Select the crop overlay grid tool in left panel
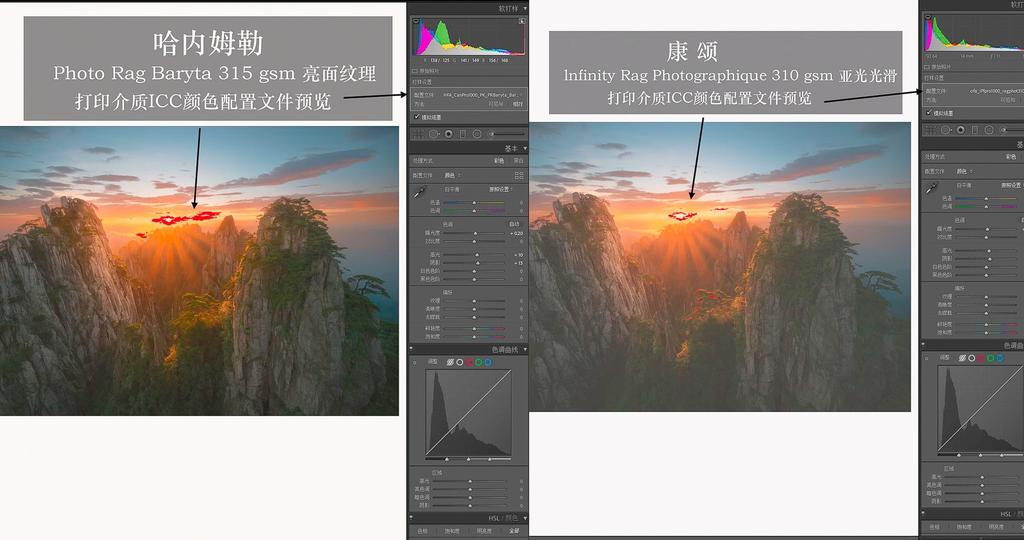Image resolution: width=1024 pixels, height=540 pixels. pyautogui.click(x=417, y=134)
